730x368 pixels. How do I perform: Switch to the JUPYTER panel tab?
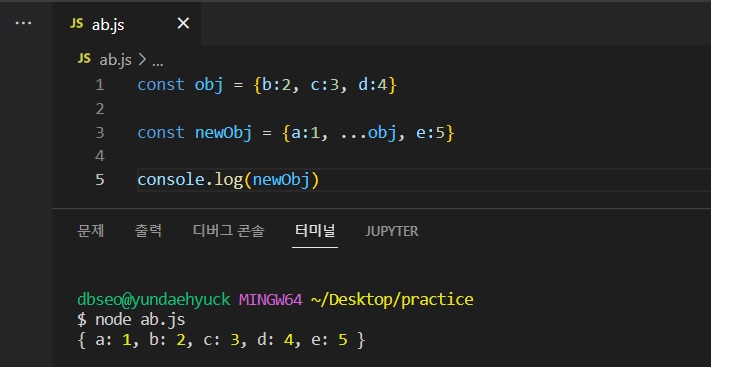392,231
